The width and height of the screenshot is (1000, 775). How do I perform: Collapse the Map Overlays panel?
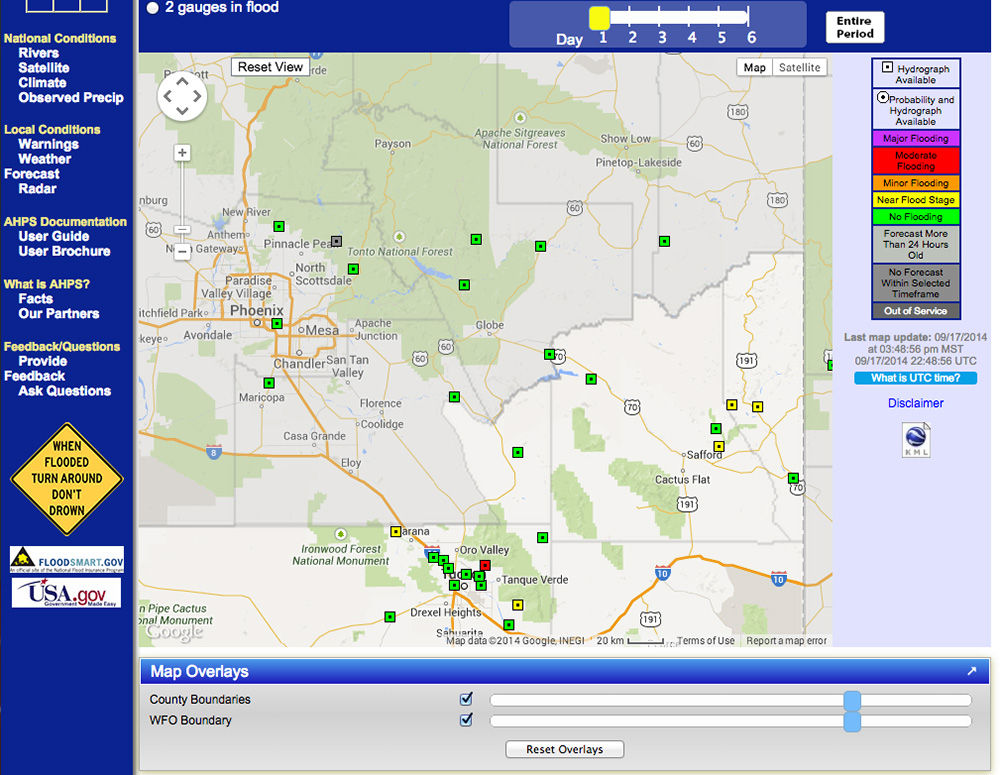tap(971, 671)
